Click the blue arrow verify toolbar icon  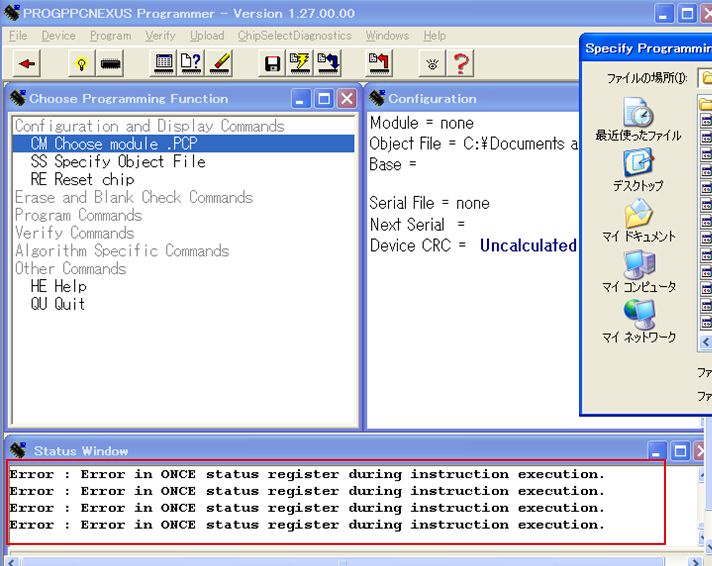328,63
